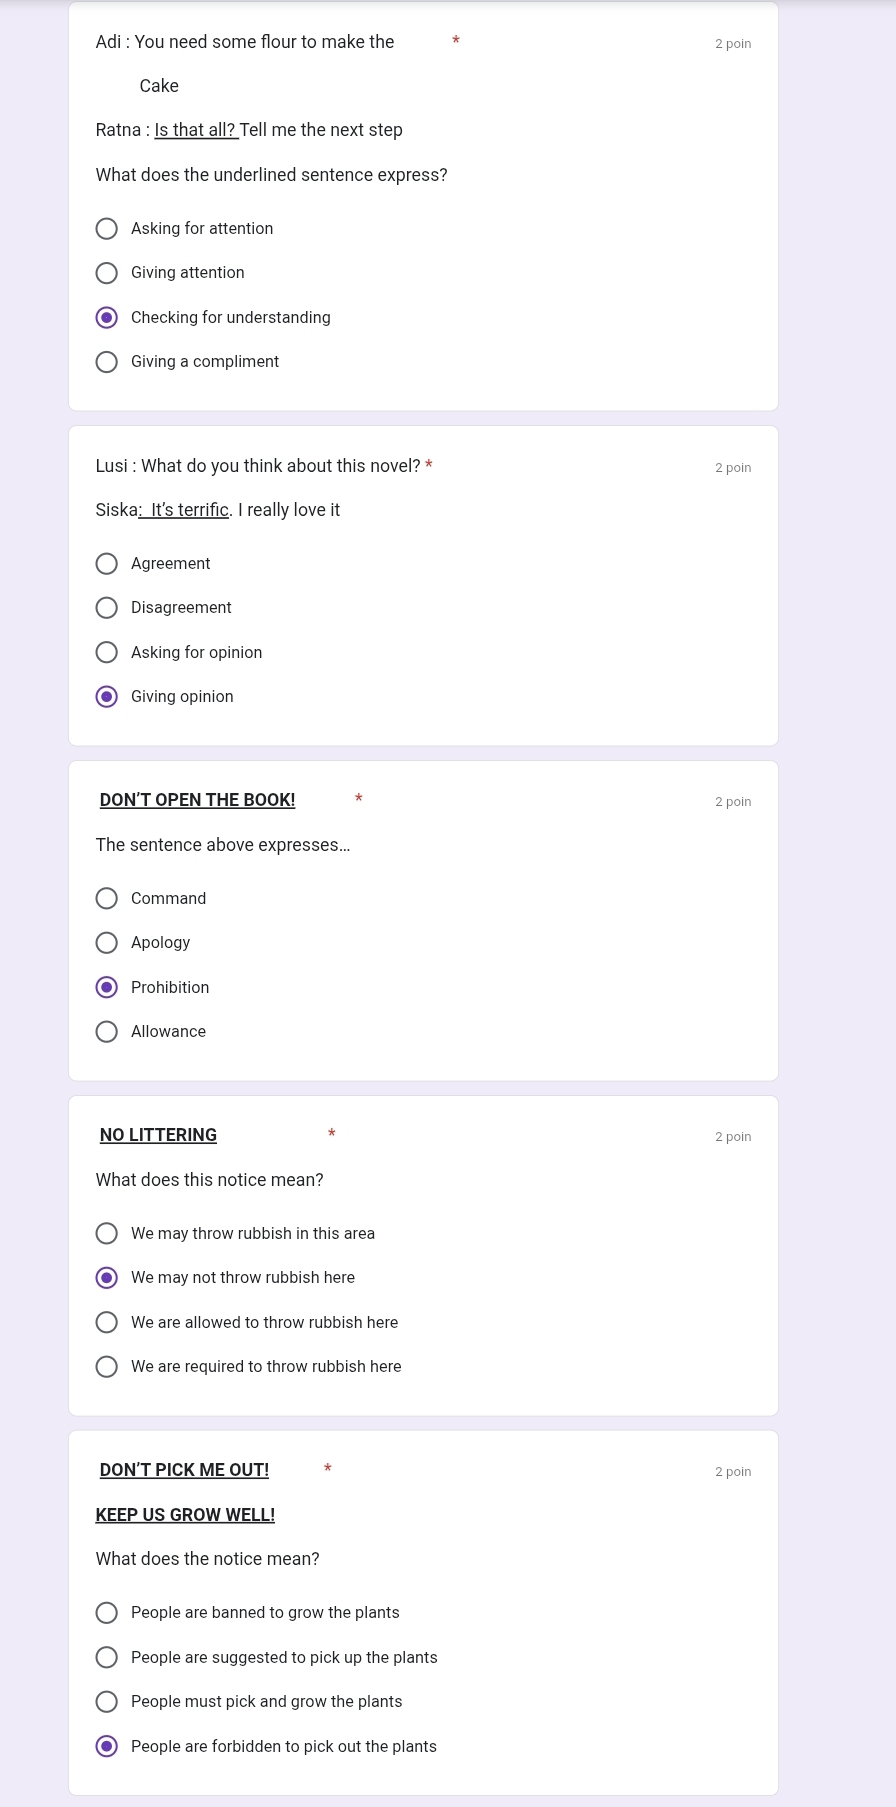The width and height of the screenshot is (896, 1807).
Task: Choose the 'Giving attention' radio button
Action: [x=107, y=273]
